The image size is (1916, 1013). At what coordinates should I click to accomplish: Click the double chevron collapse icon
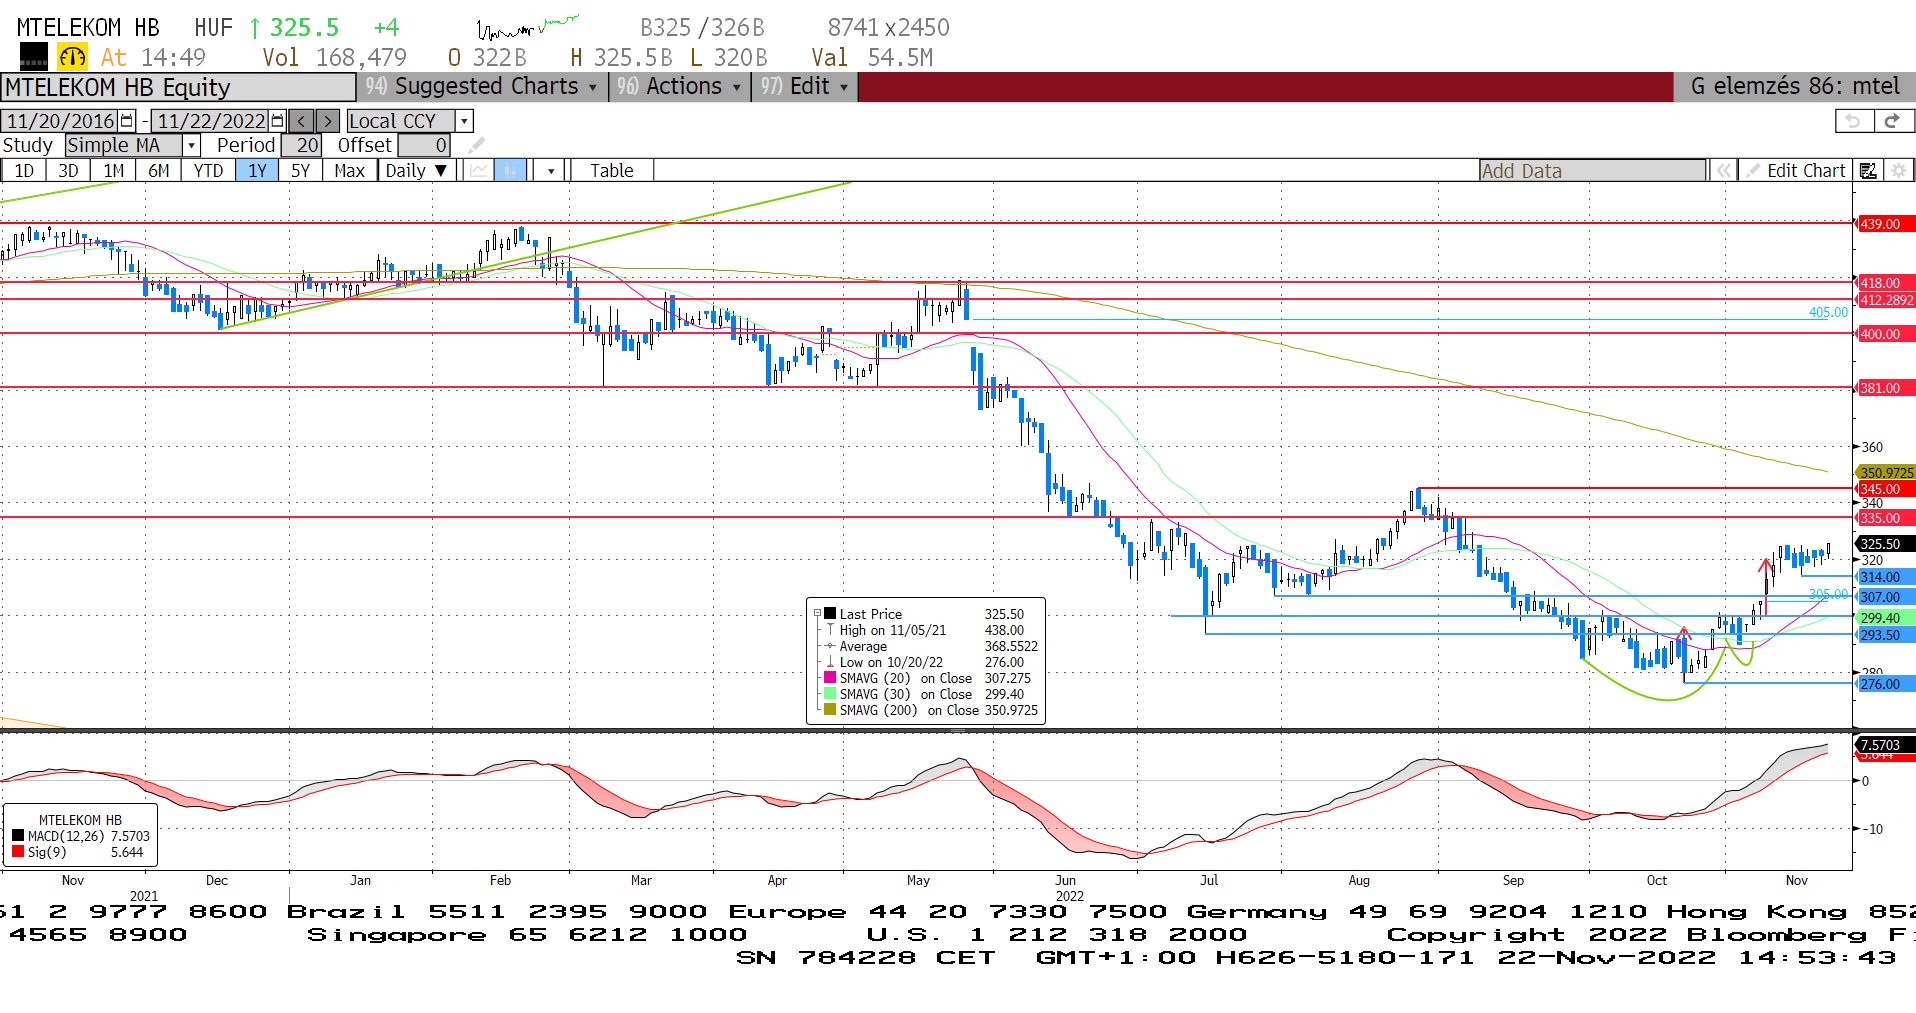click(1723, 171)
